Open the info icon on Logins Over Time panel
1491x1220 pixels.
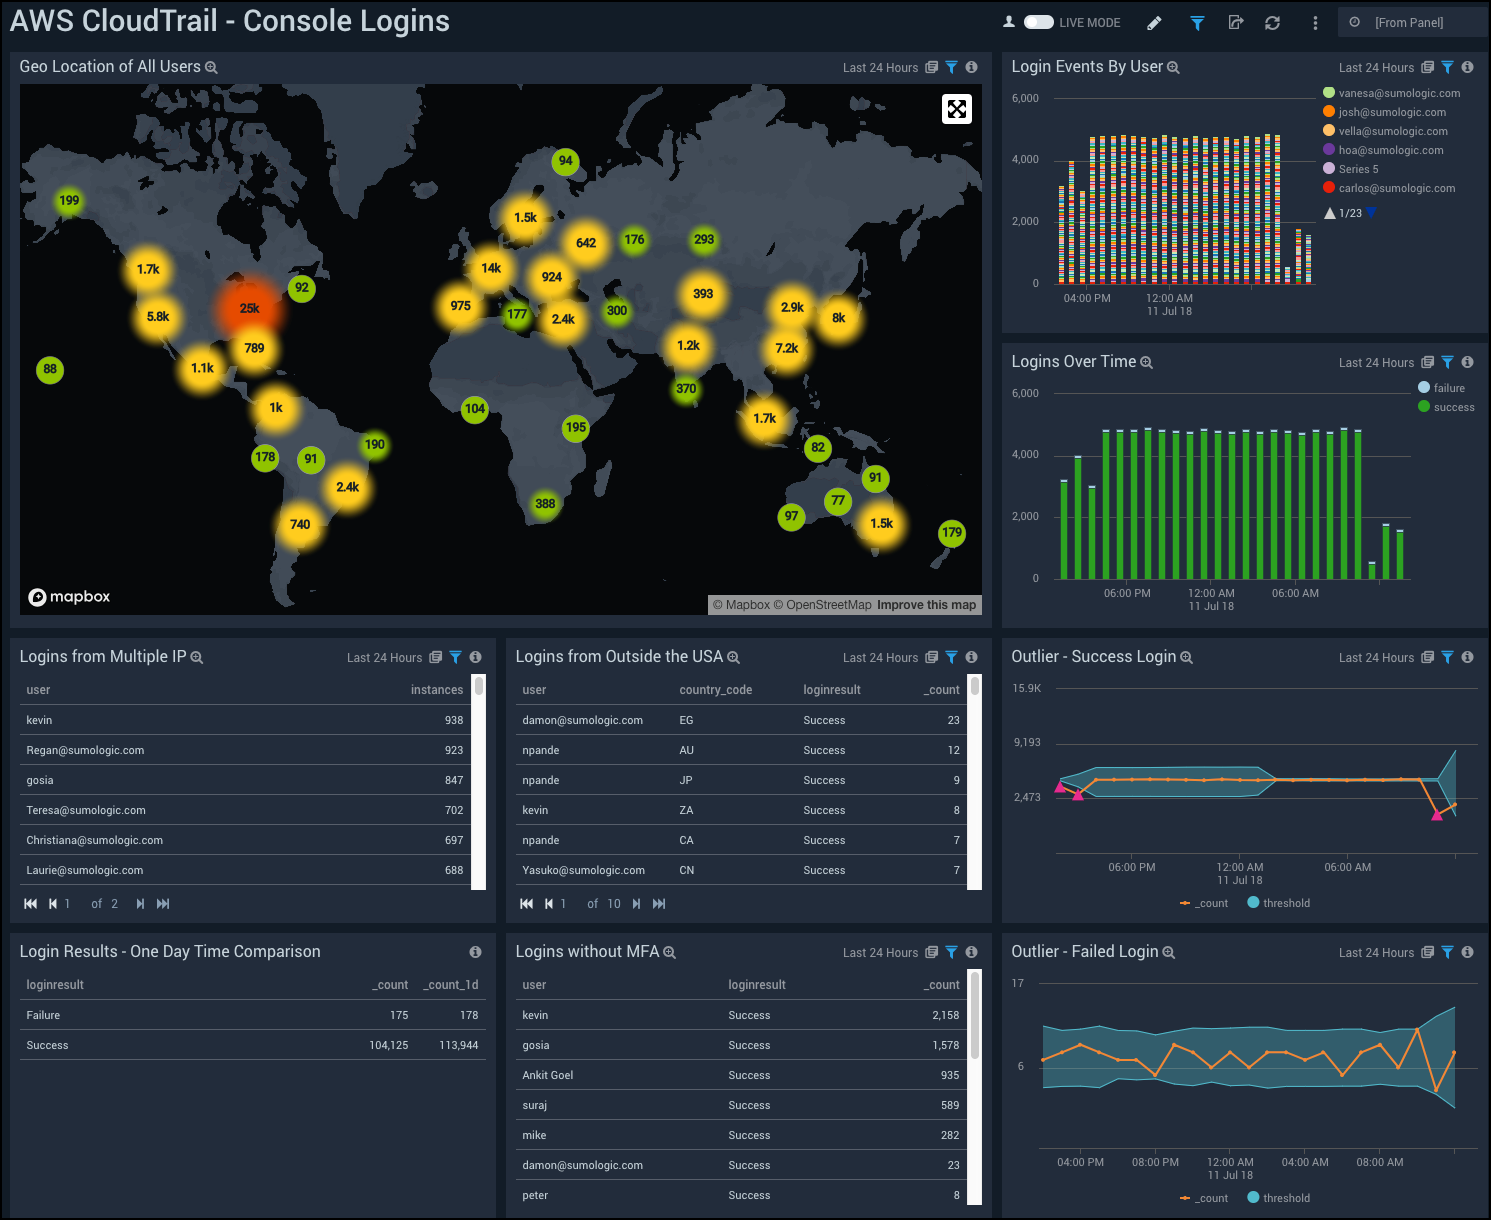tap(1467, 362)
